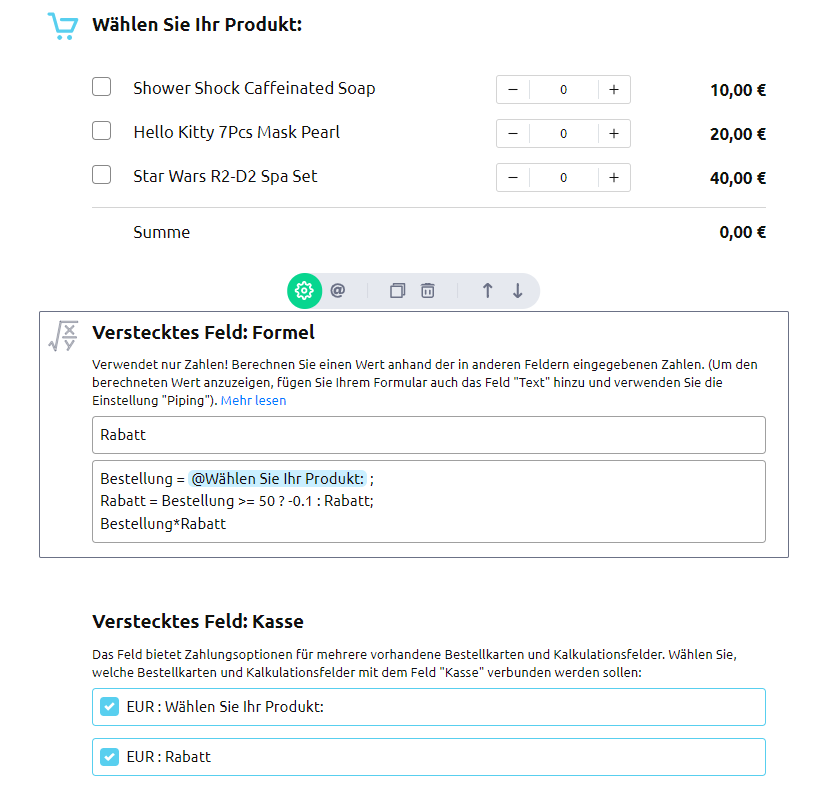Open the "Mehr lesen" link

click(253, 401)
